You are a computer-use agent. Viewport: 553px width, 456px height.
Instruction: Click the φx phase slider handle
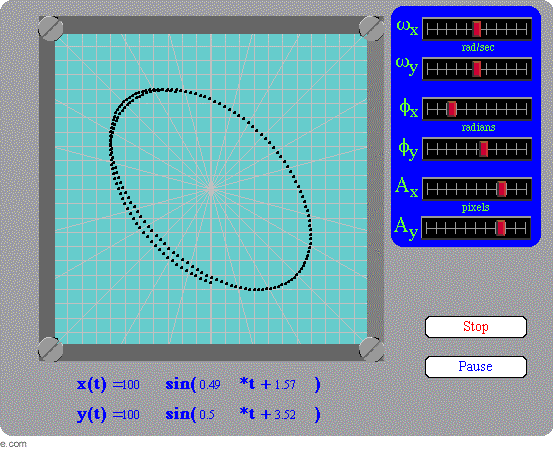(452, 109)
